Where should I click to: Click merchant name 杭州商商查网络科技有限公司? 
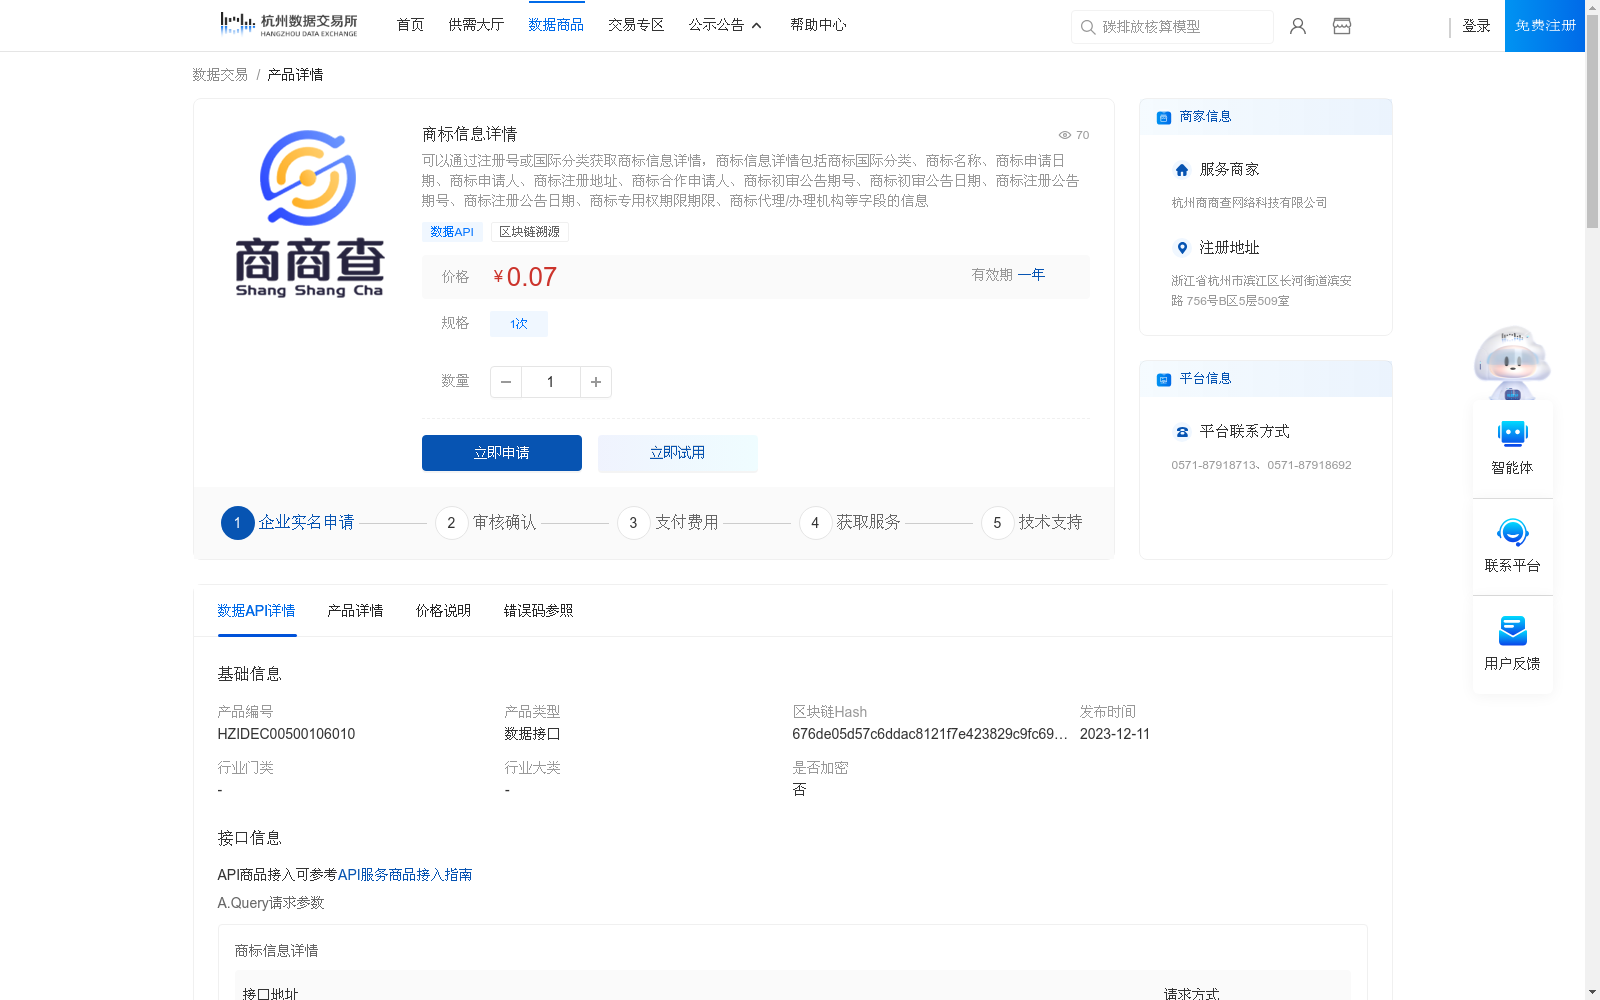coord(1249,203)
